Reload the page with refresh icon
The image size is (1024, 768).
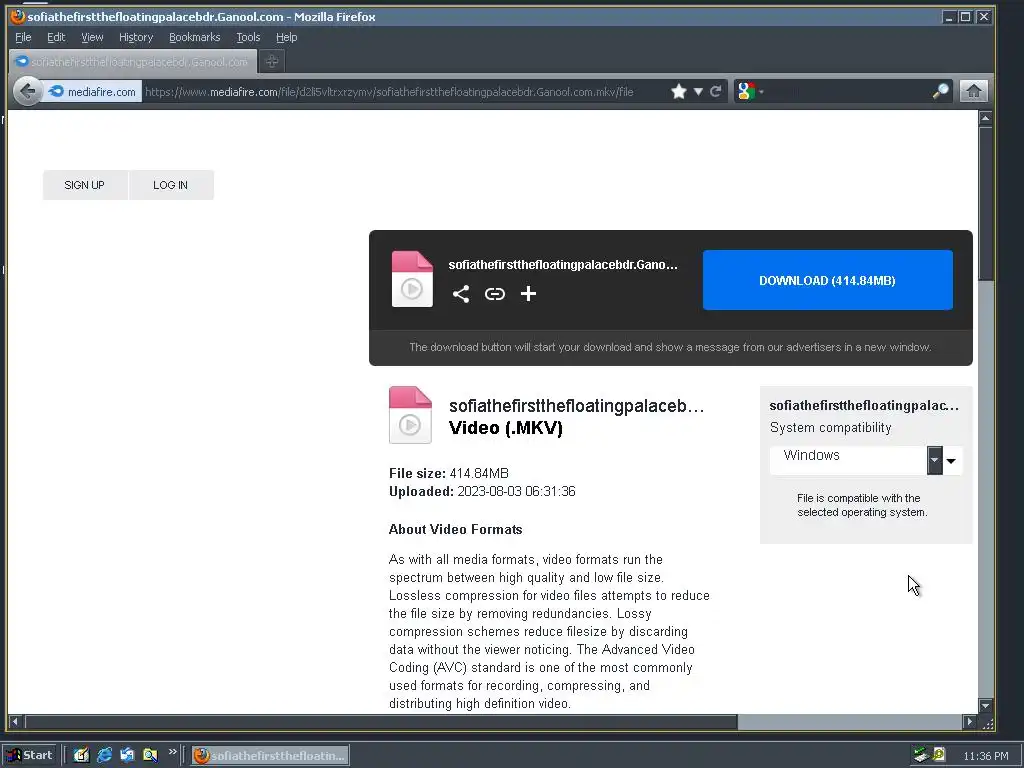[716, 91]
